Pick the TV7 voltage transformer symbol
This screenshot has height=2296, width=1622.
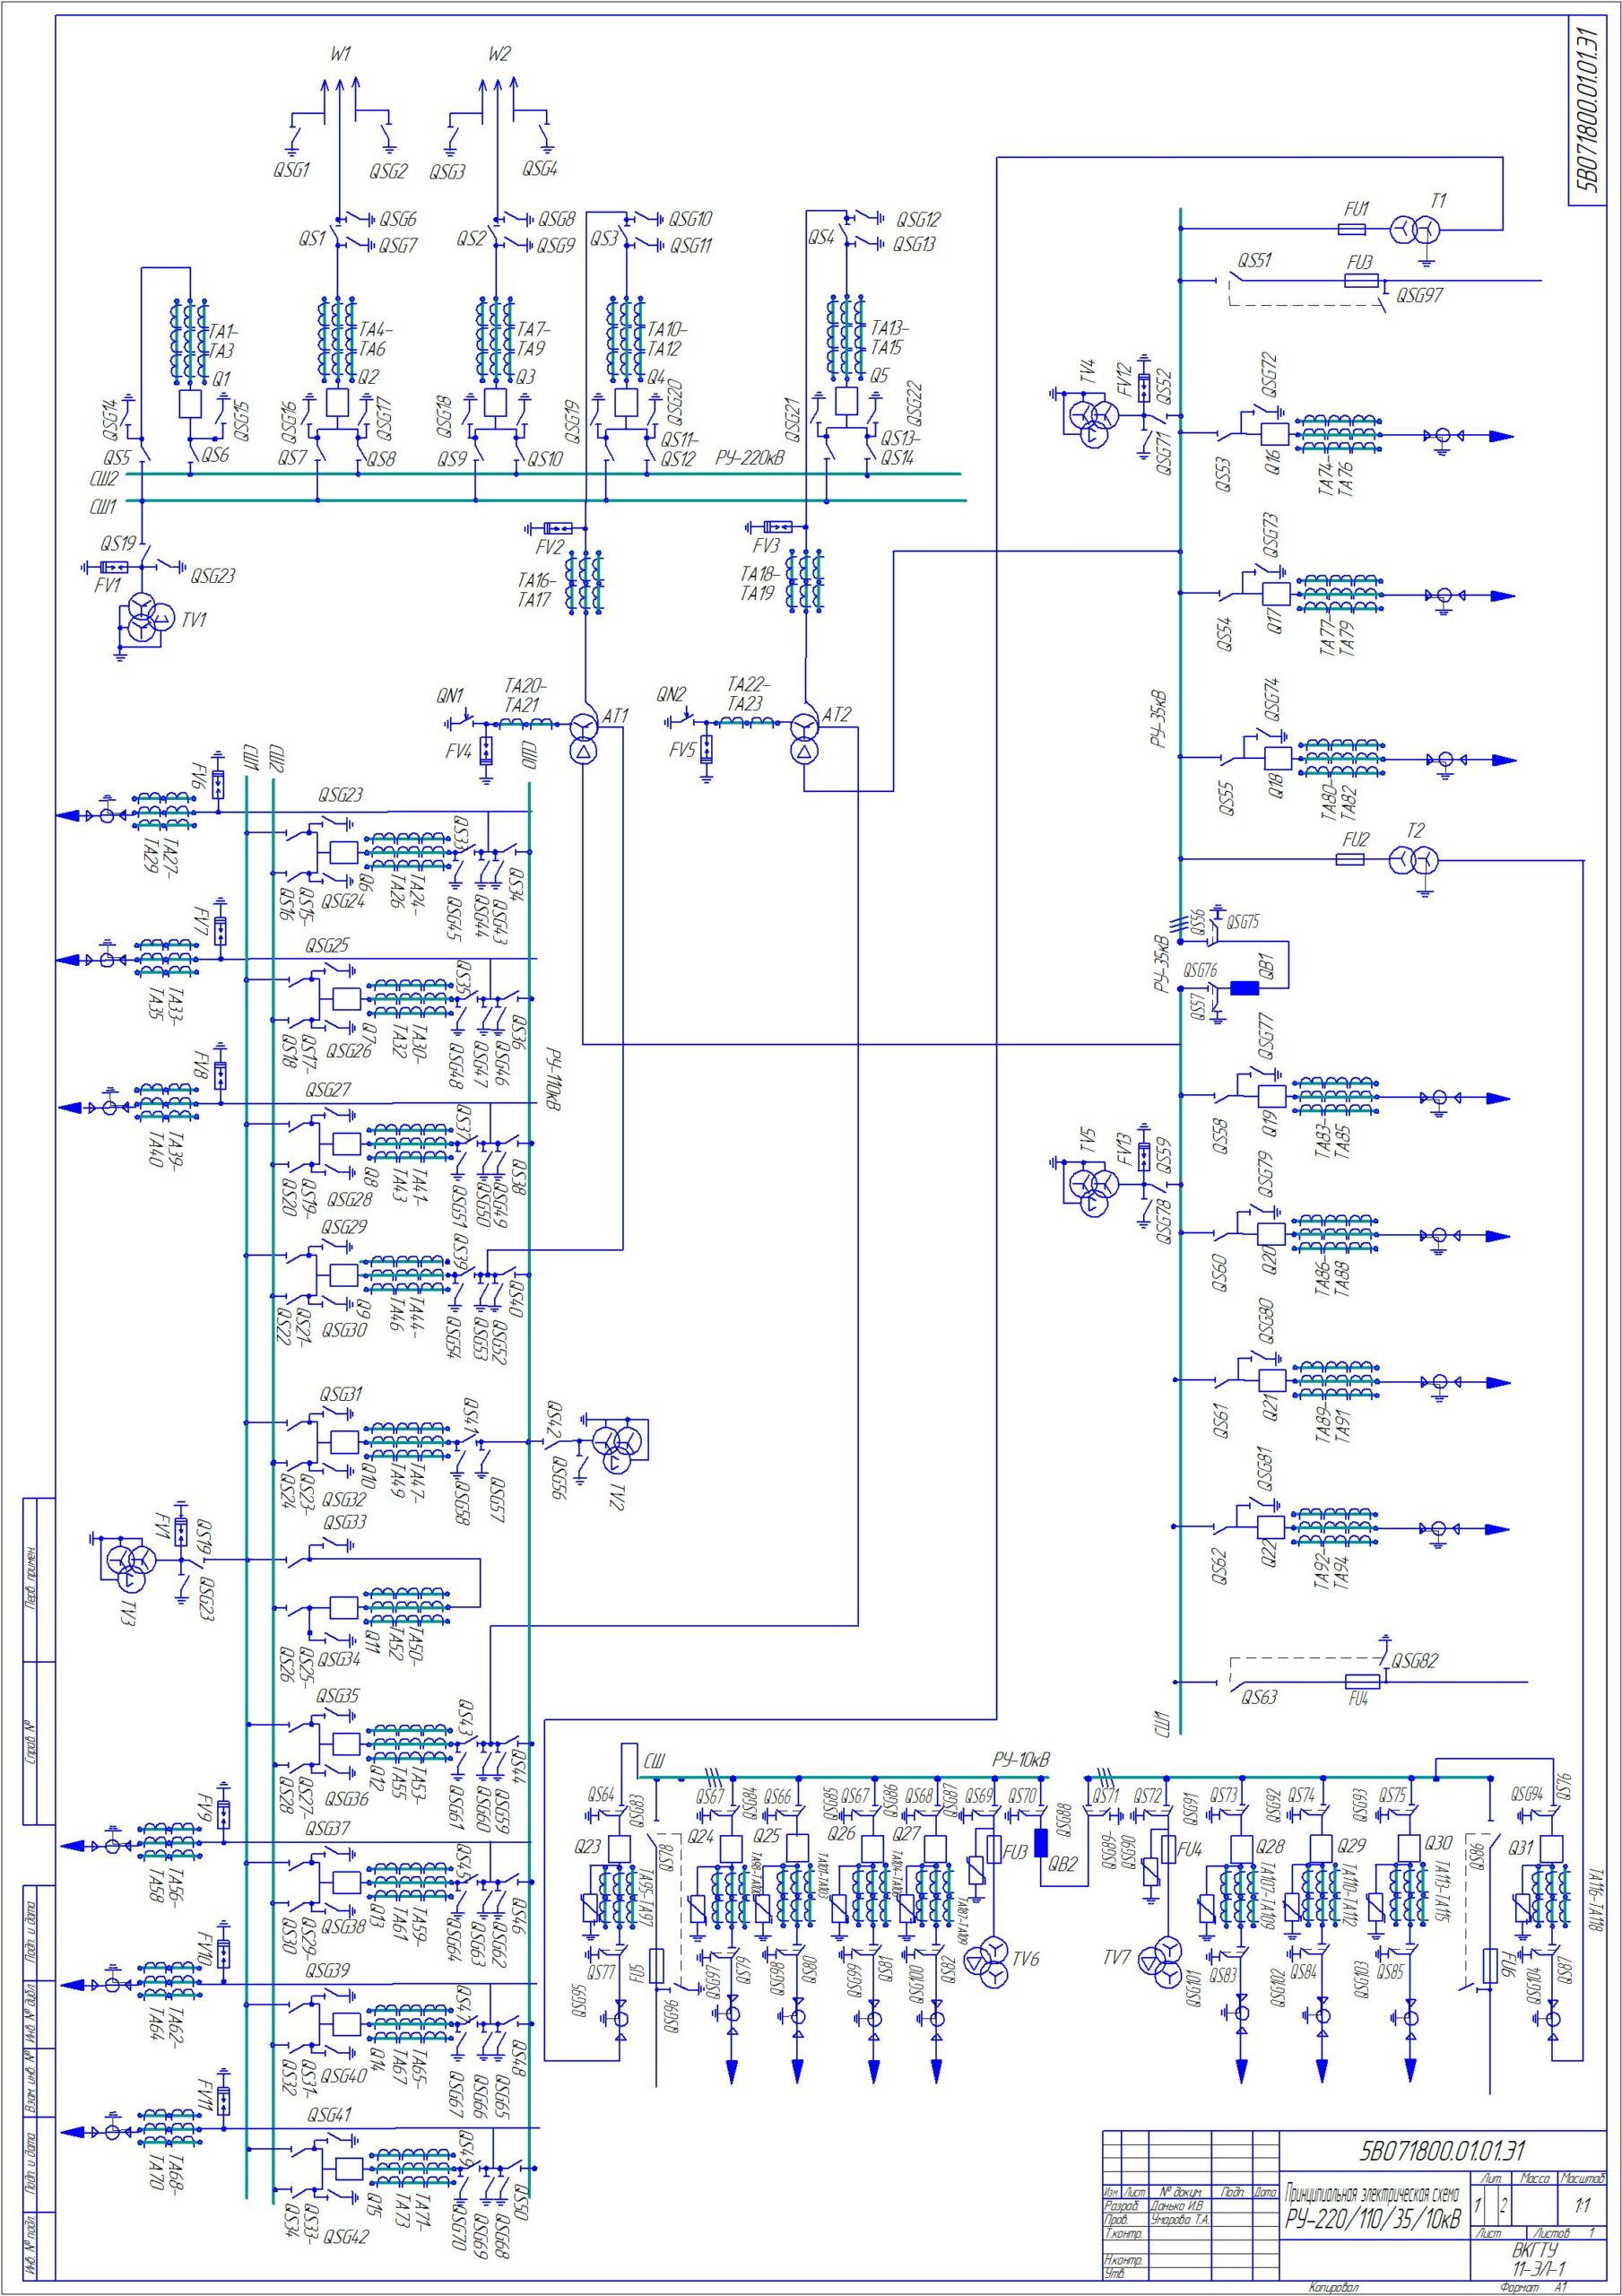point(1162,1962)
